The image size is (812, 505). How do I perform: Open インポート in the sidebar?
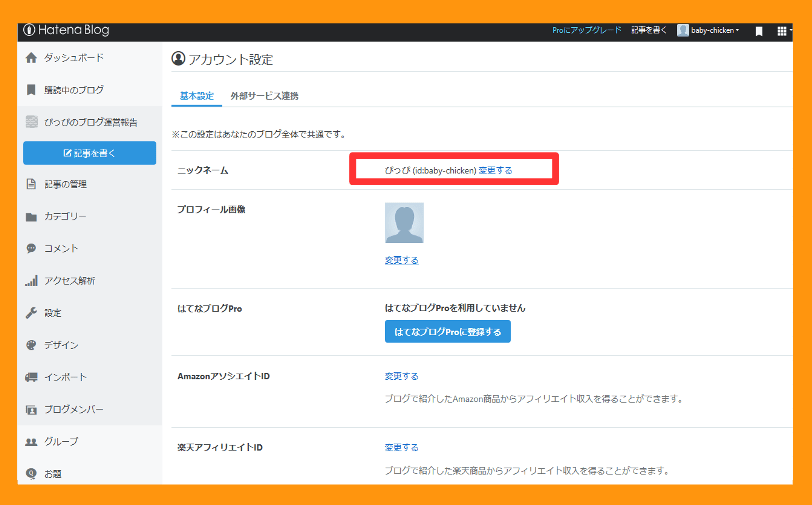tap(65, 377)
